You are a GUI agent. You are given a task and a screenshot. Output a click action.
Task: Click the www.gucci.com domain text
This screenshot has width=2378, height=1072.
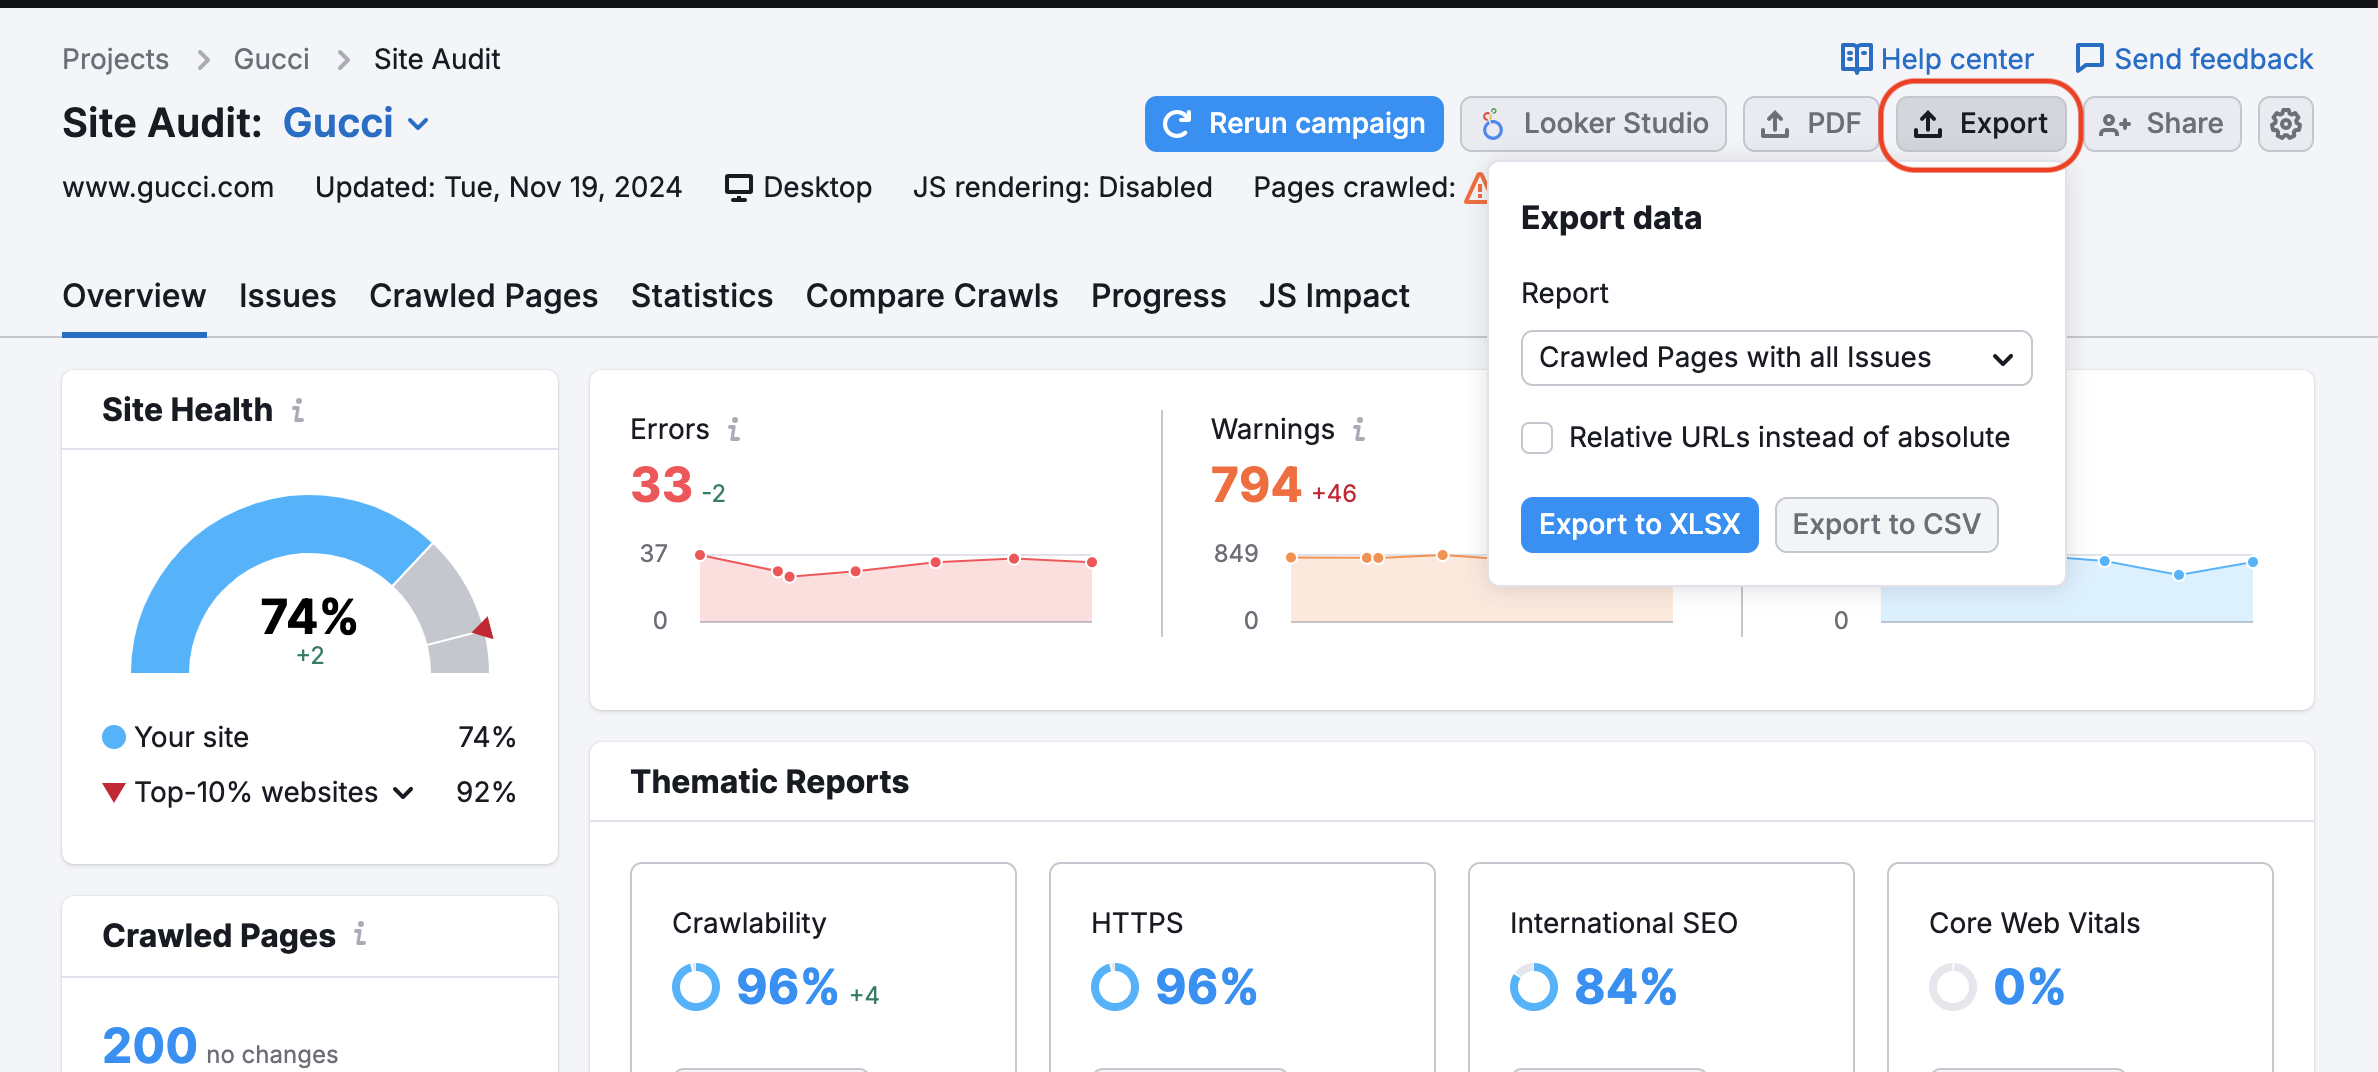point(168,188)
